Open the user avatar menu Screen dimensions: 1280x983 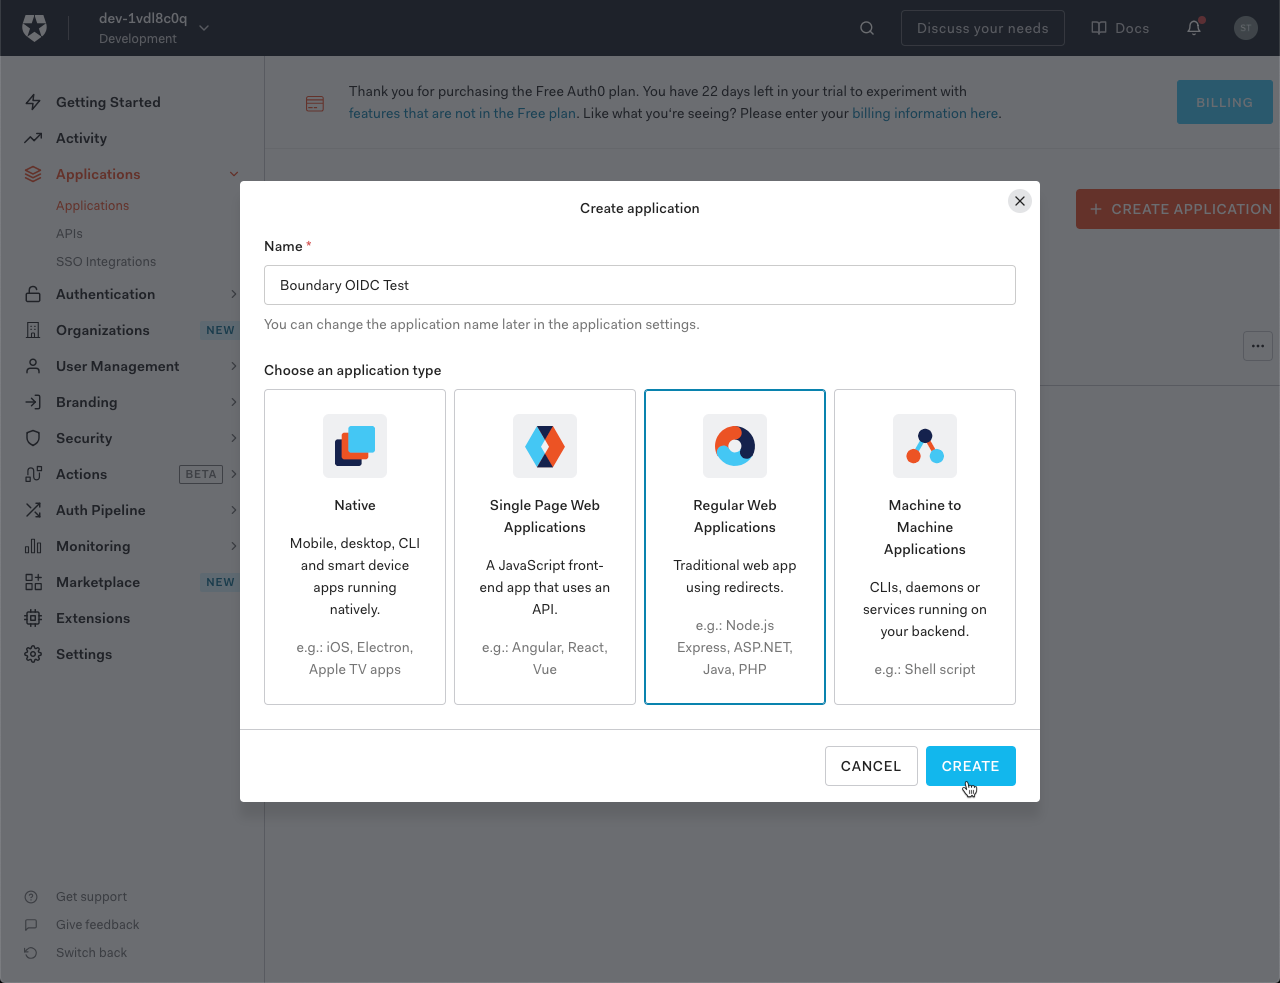1245,28
